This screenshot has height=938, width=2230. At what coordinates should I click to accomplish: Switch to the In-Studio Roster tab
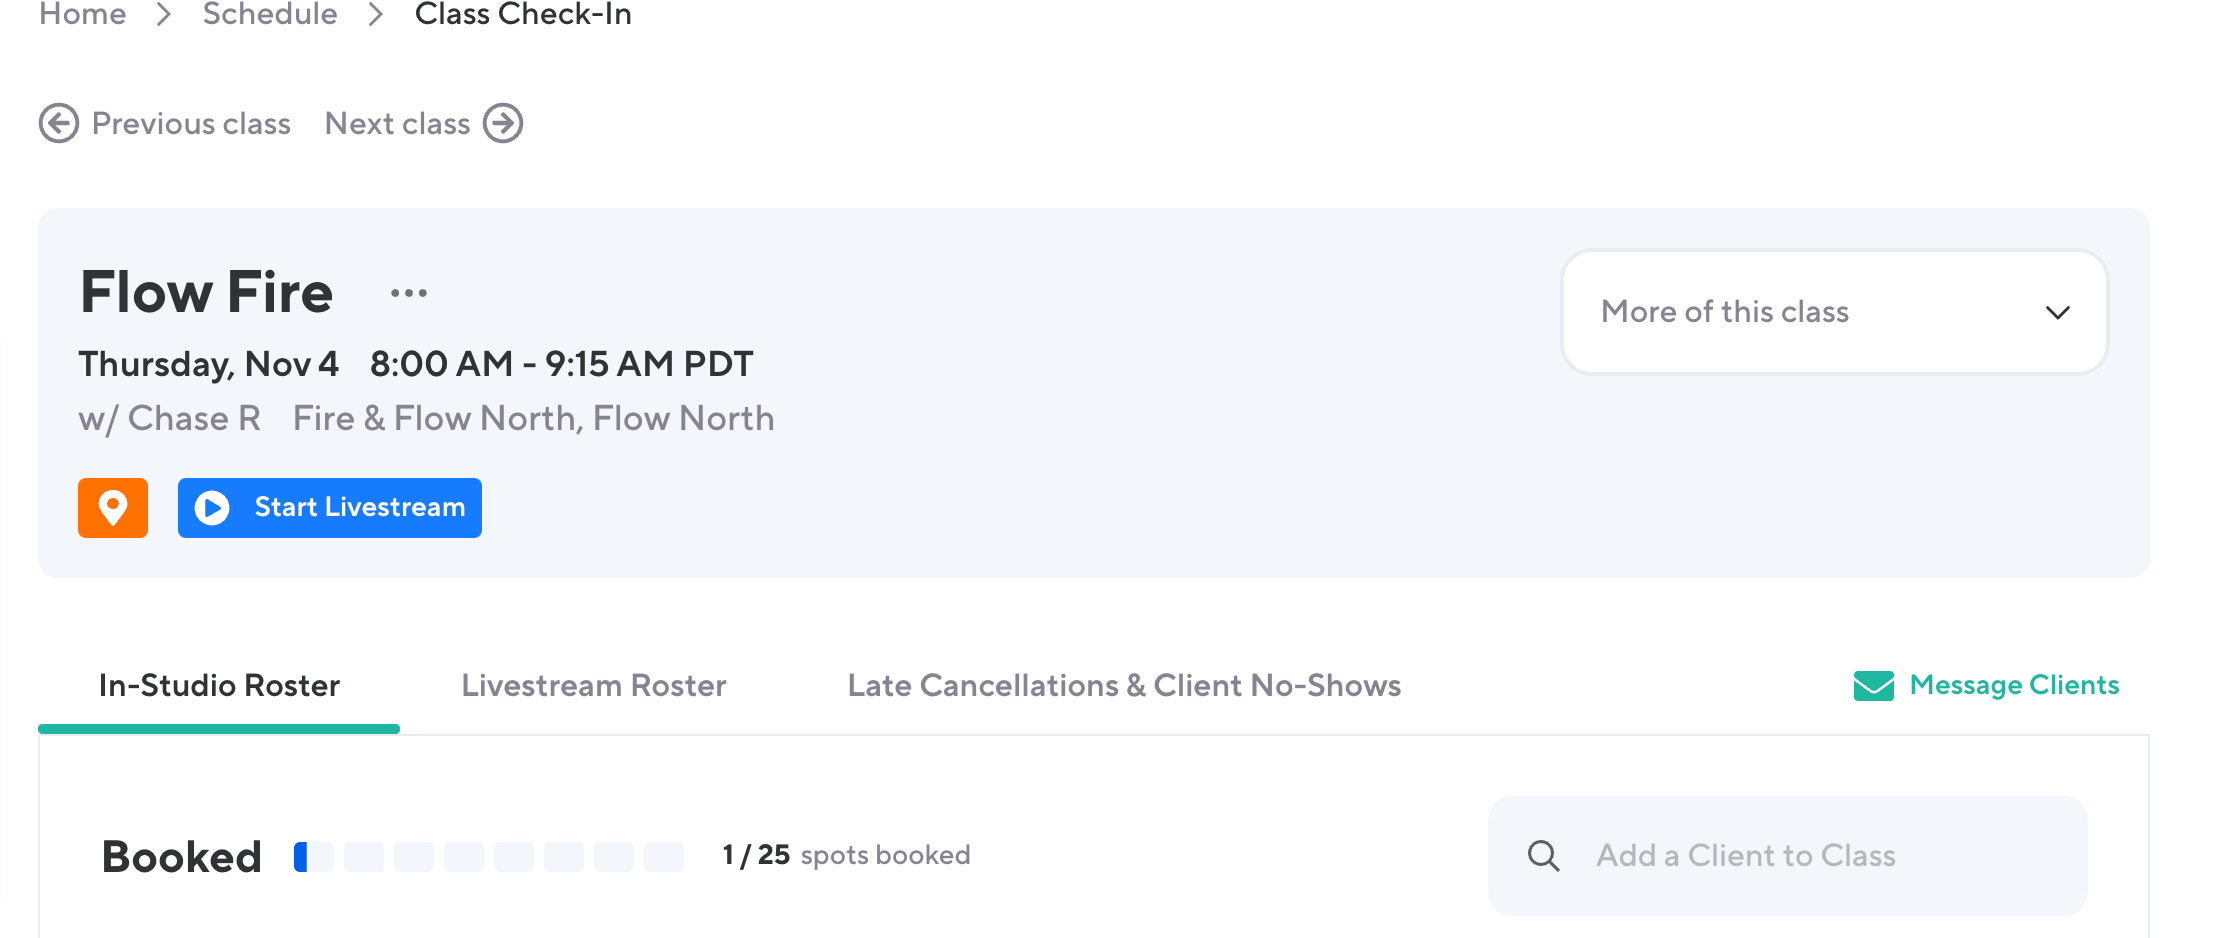219,686
